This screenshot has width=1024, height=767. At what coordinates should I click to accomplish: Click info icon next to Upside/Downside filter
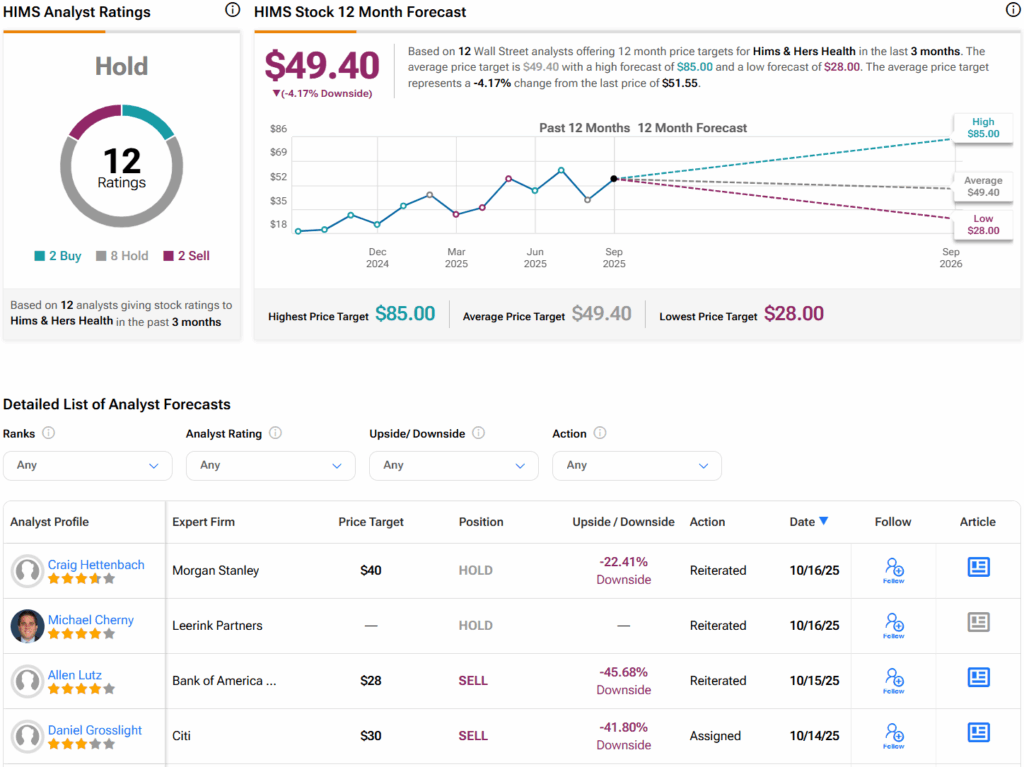coord(478,433)
